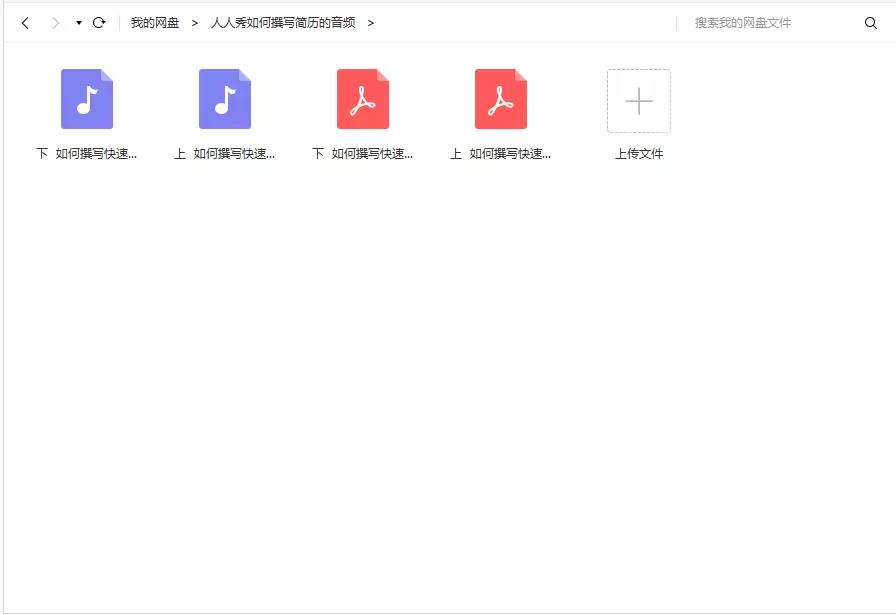The height and width of the screenshot is (615, 896).
Task: Select the PDF file icon labeled 下
Action: coord(363,99)
